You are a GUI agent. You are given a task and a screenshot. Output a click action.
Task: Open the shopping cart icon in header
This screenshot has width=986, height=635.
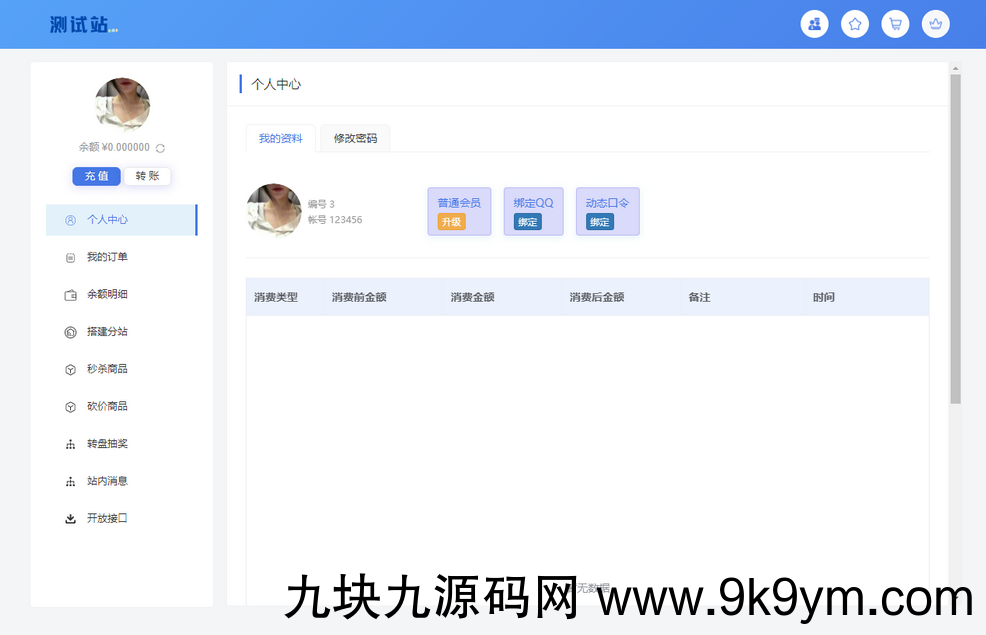coord(895,24)
